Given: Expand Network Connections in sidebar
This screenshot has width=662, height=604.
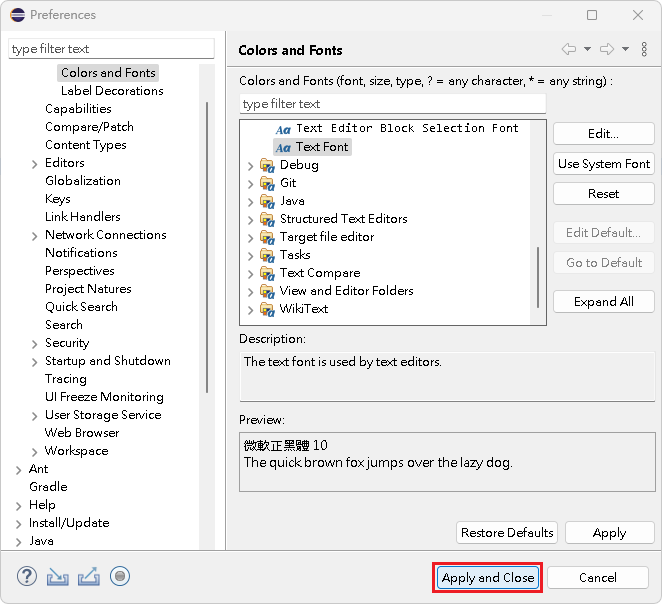Looking at the screenshot, I should point(35,235).
